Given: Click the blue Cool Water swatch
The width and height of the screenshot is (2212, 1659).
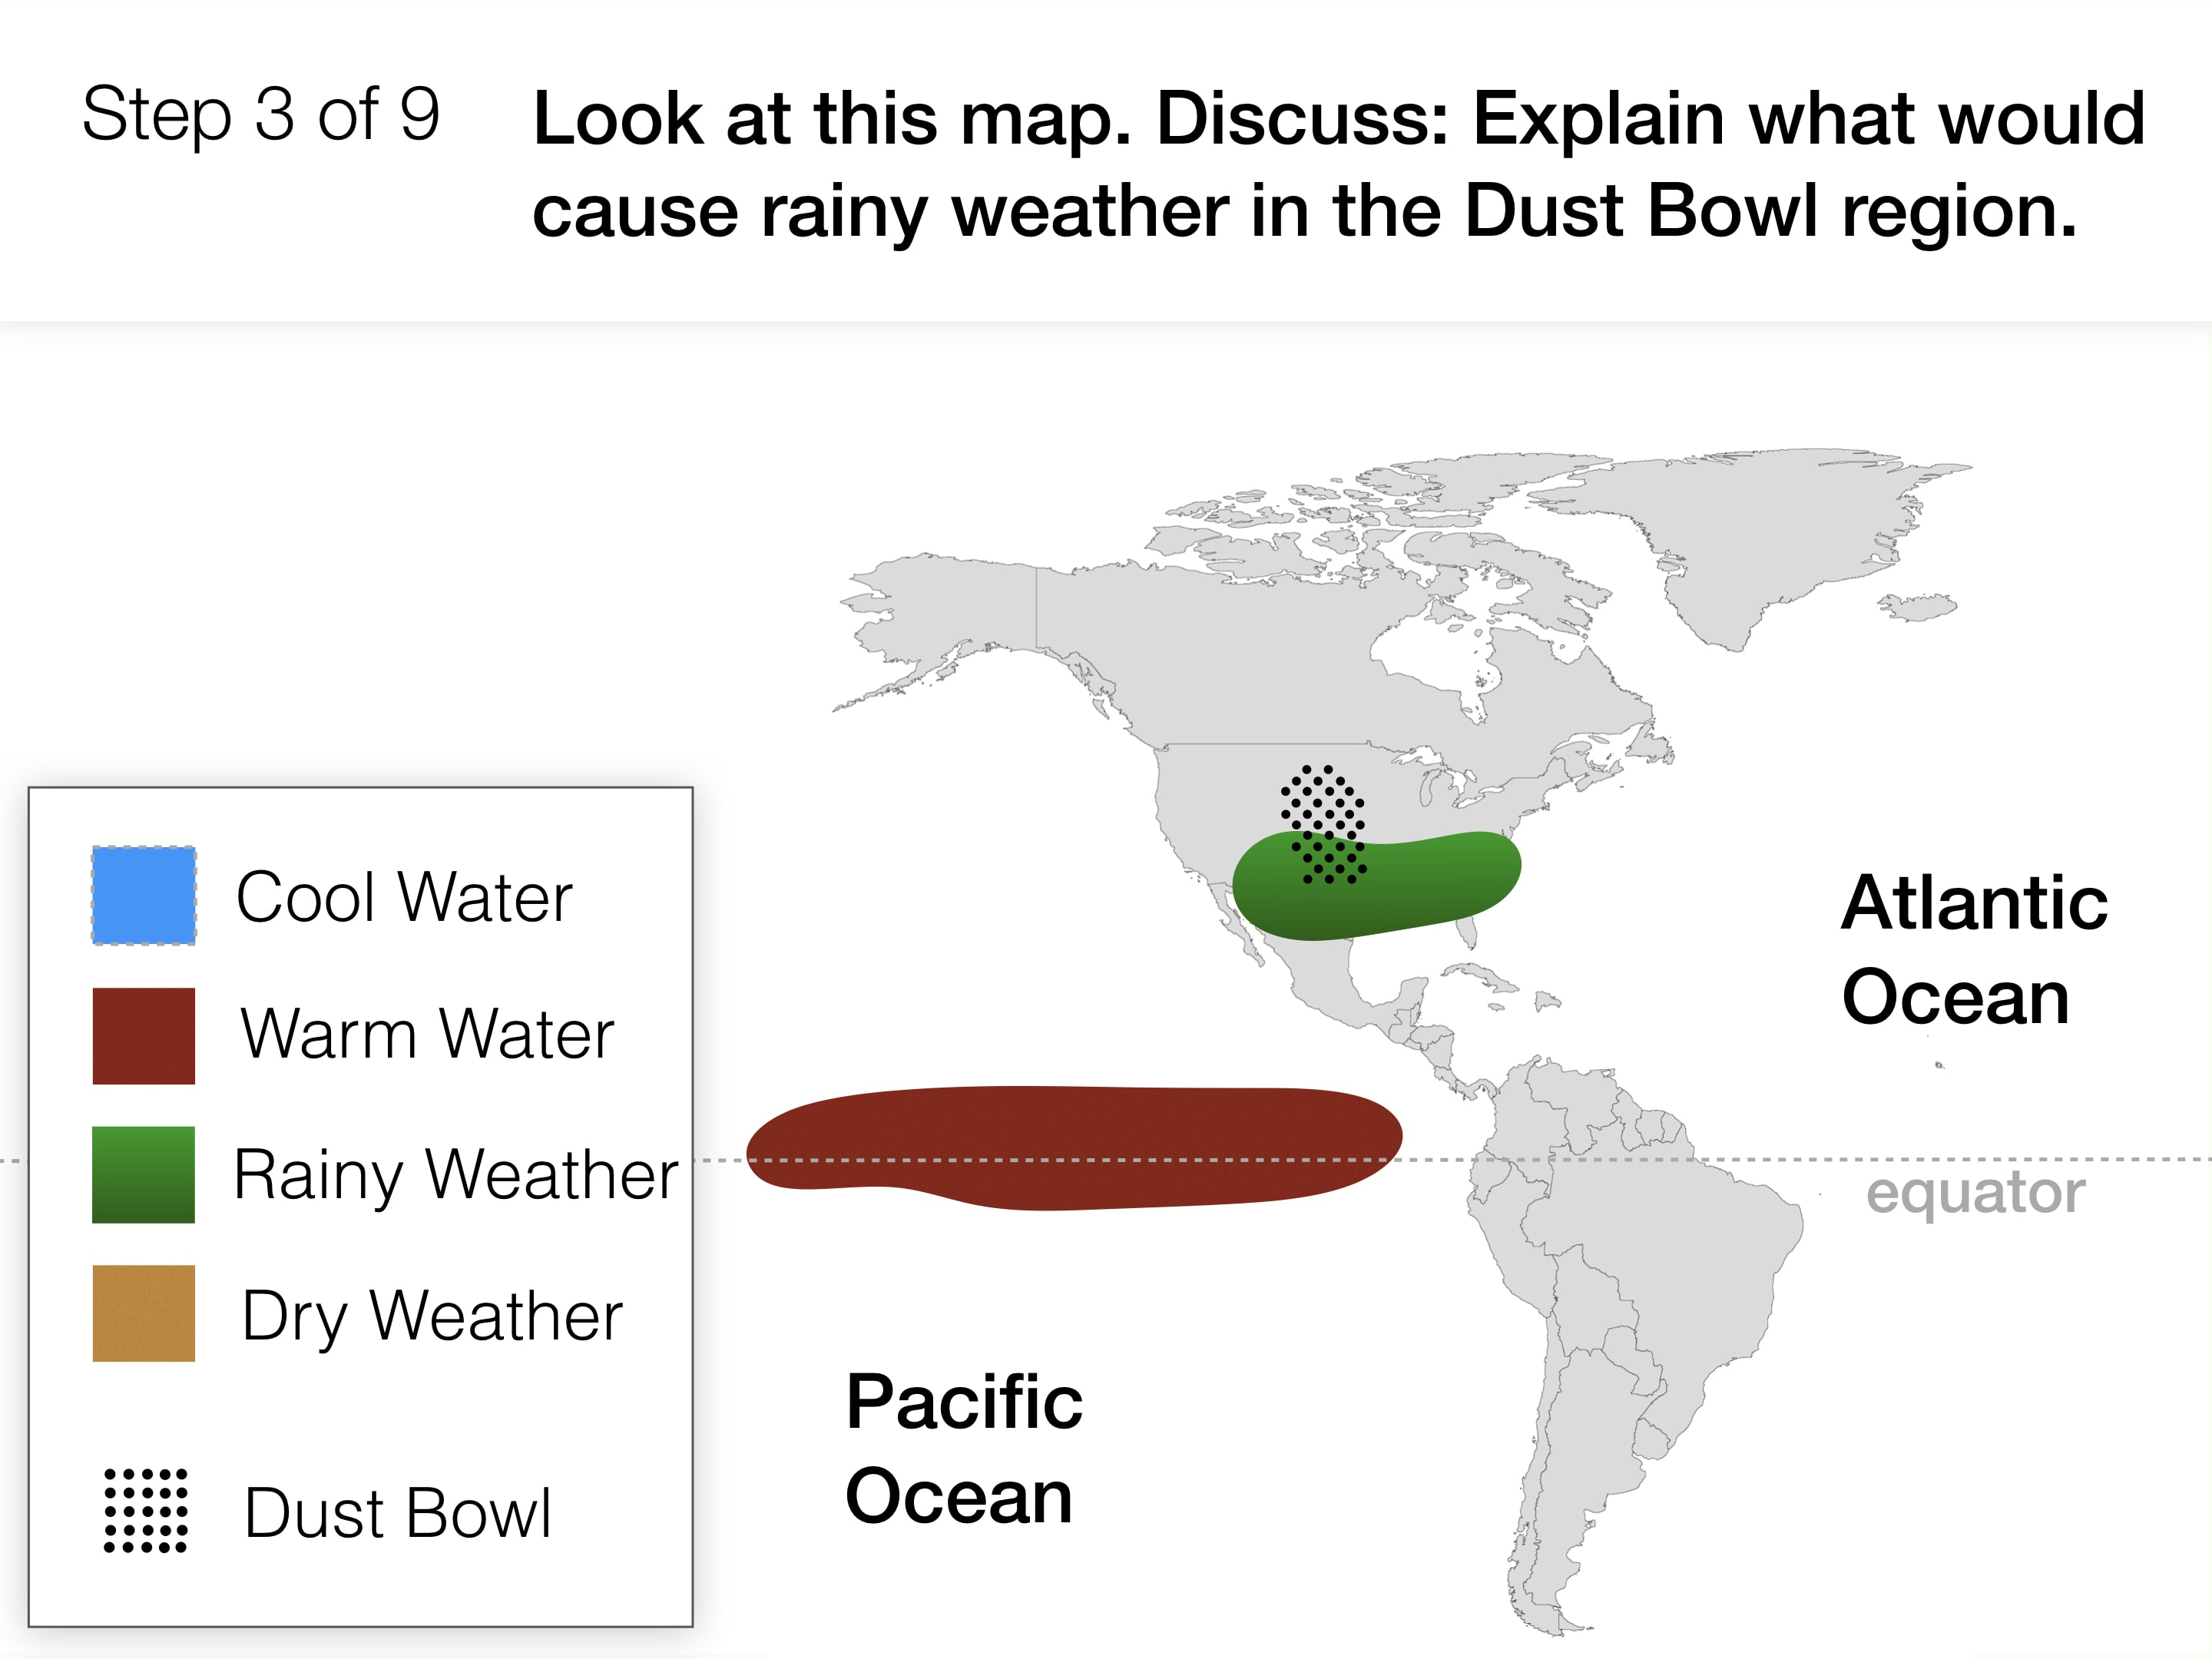Looking at the screenshot, I should click(x=144, y=895).
